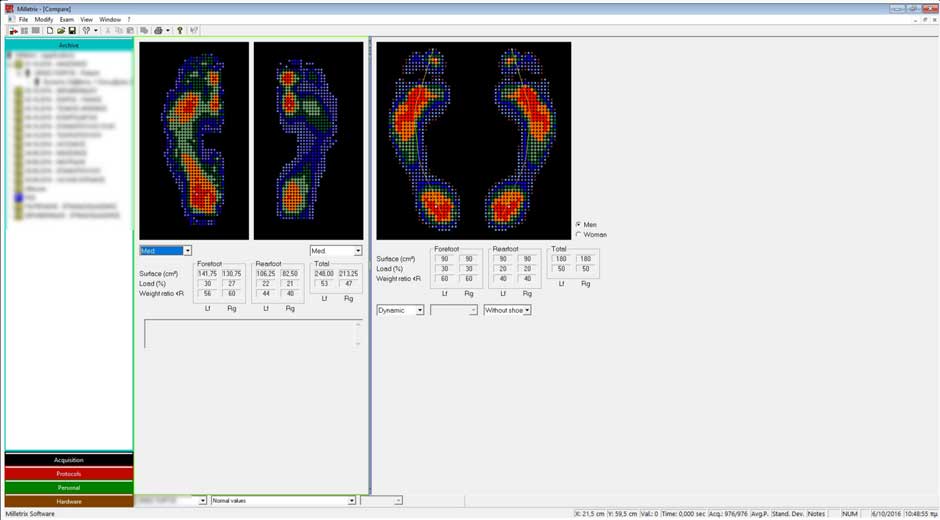Click the New document toolbar icon
Image resolution: width=940 pixels, height=520 pixels.
(49, 31)
